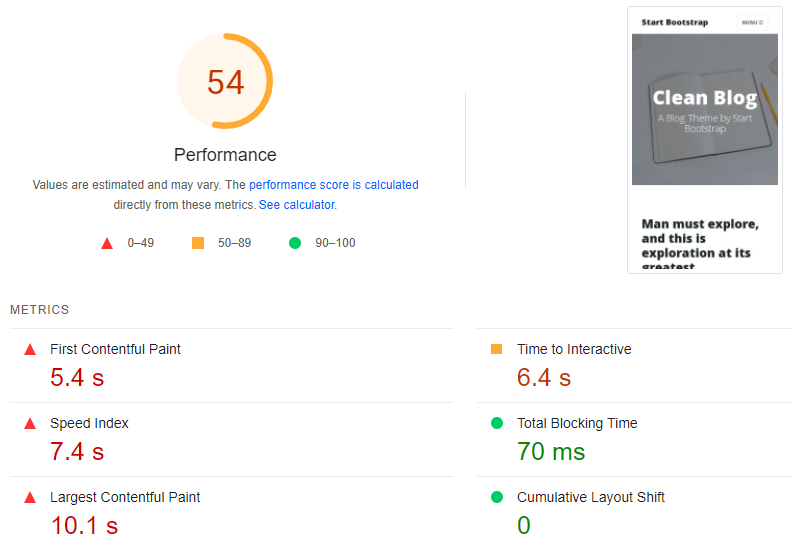This screenshot has width=792, height=545.
Task: Select the Largest Contentful Paint label
Action: (x=125, y=497)
